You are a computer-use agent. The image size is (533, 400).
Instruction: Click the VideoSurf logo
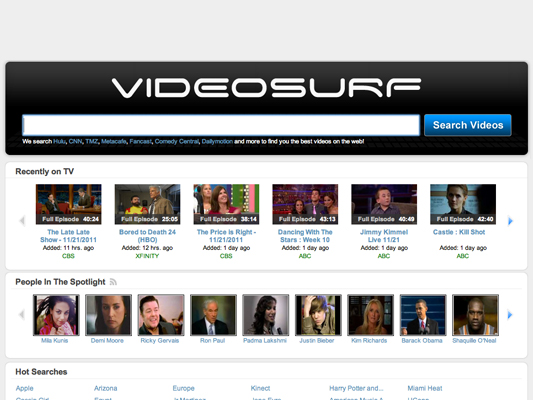(x=266, y=88)
